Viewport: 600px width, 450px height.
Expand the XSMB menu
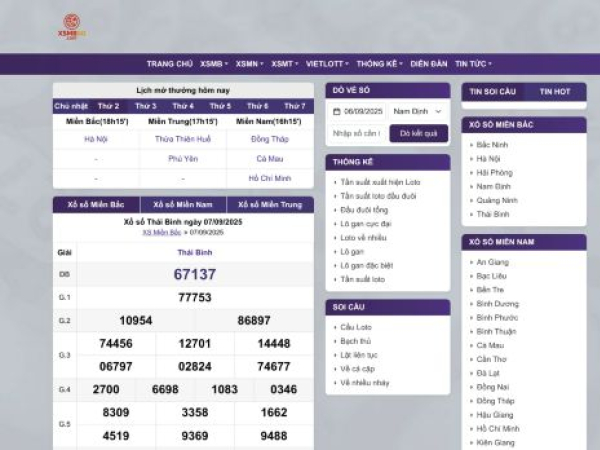(x=214, y=64)
